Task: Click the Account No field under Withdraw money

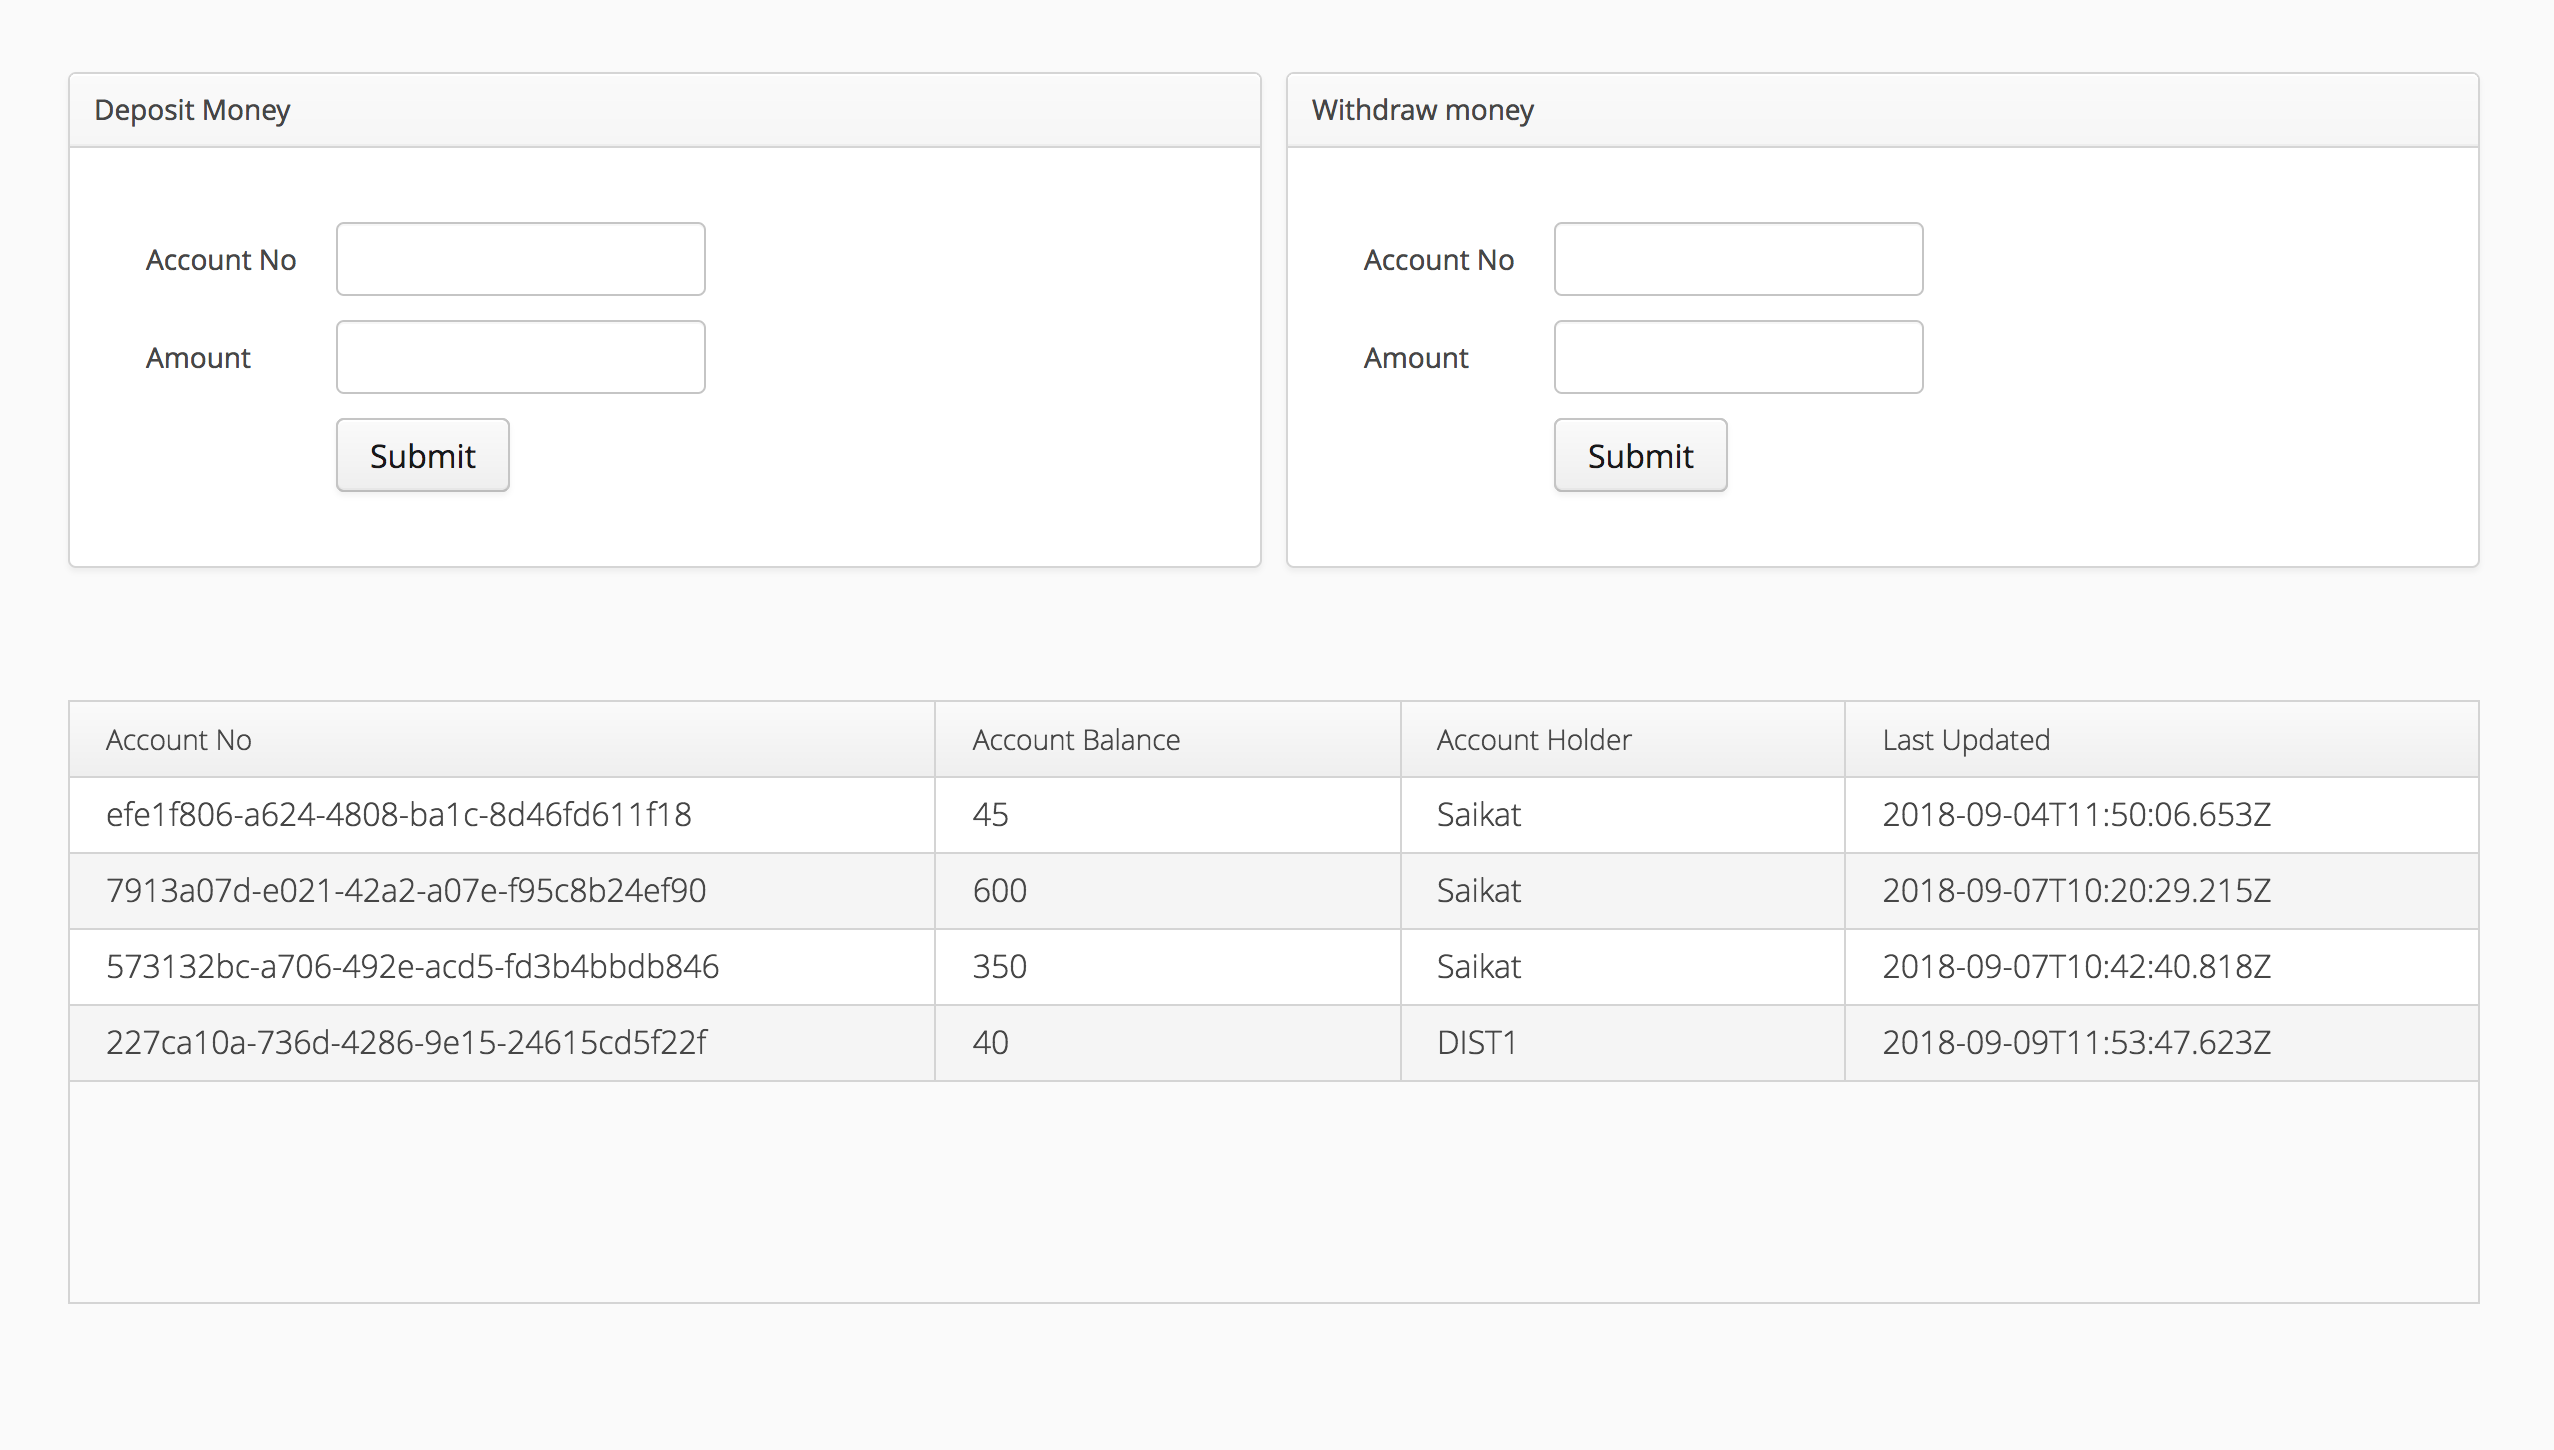Action: point(1737,258)
